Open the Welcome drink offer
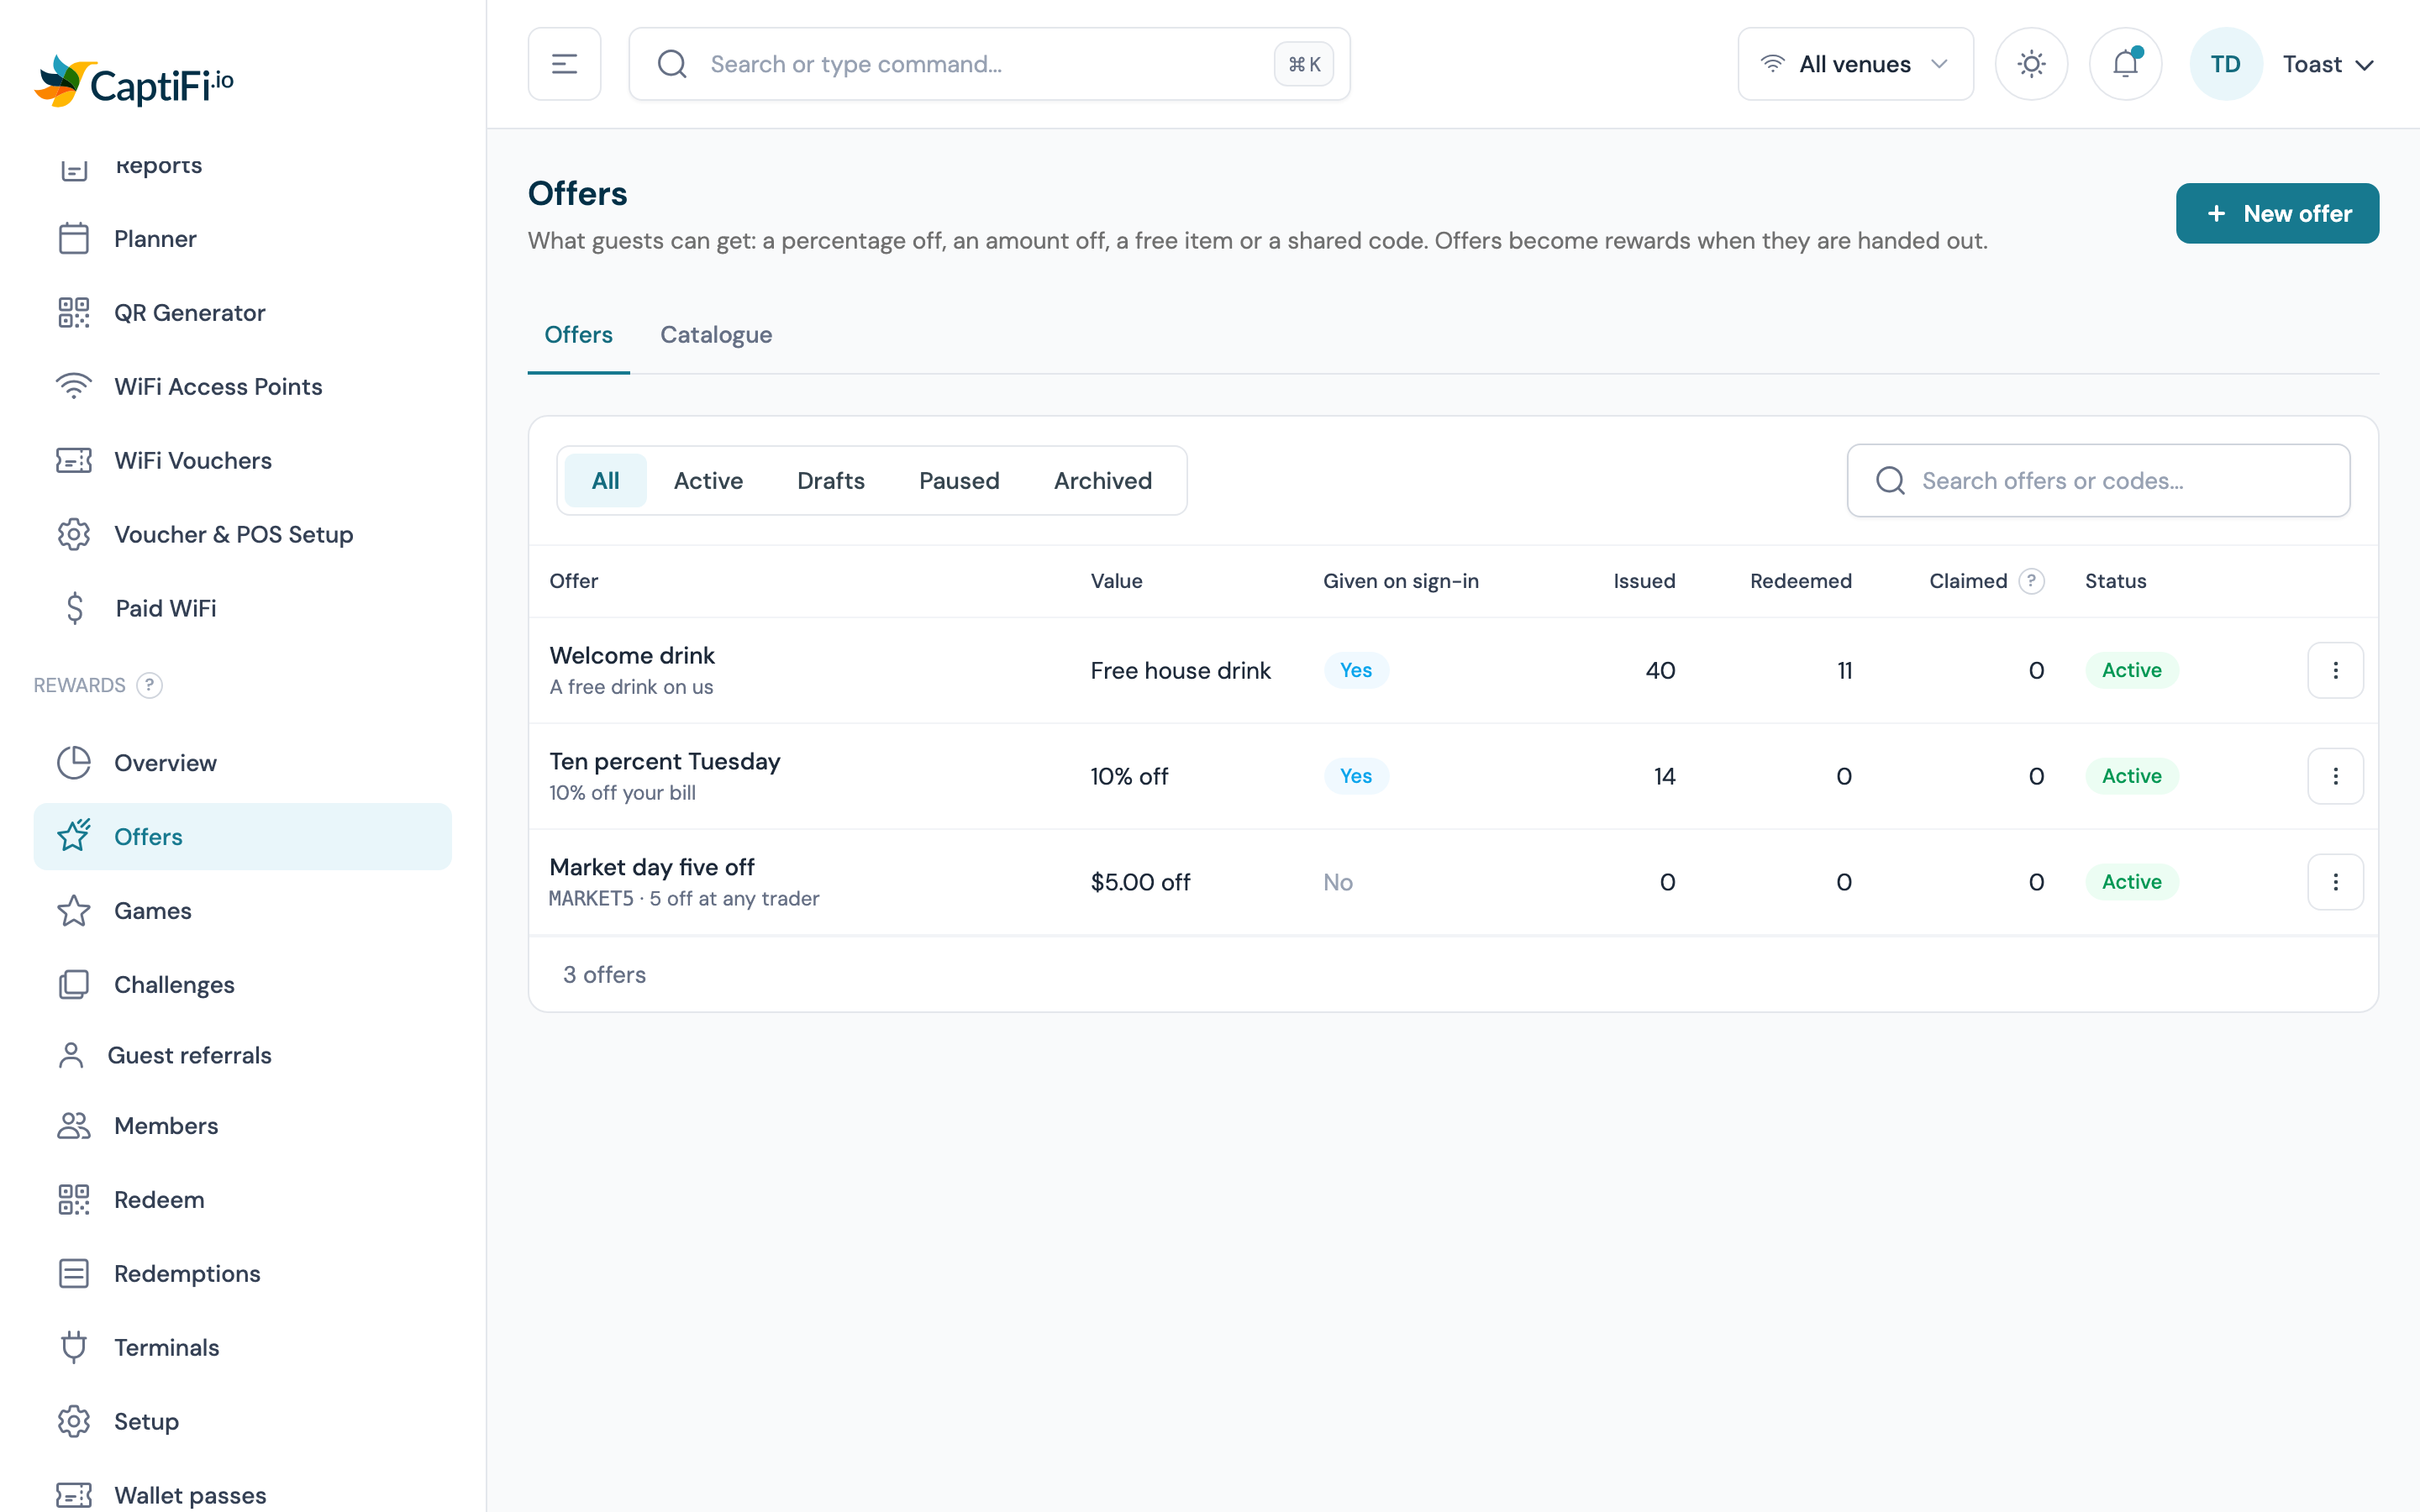 (632, 655)
